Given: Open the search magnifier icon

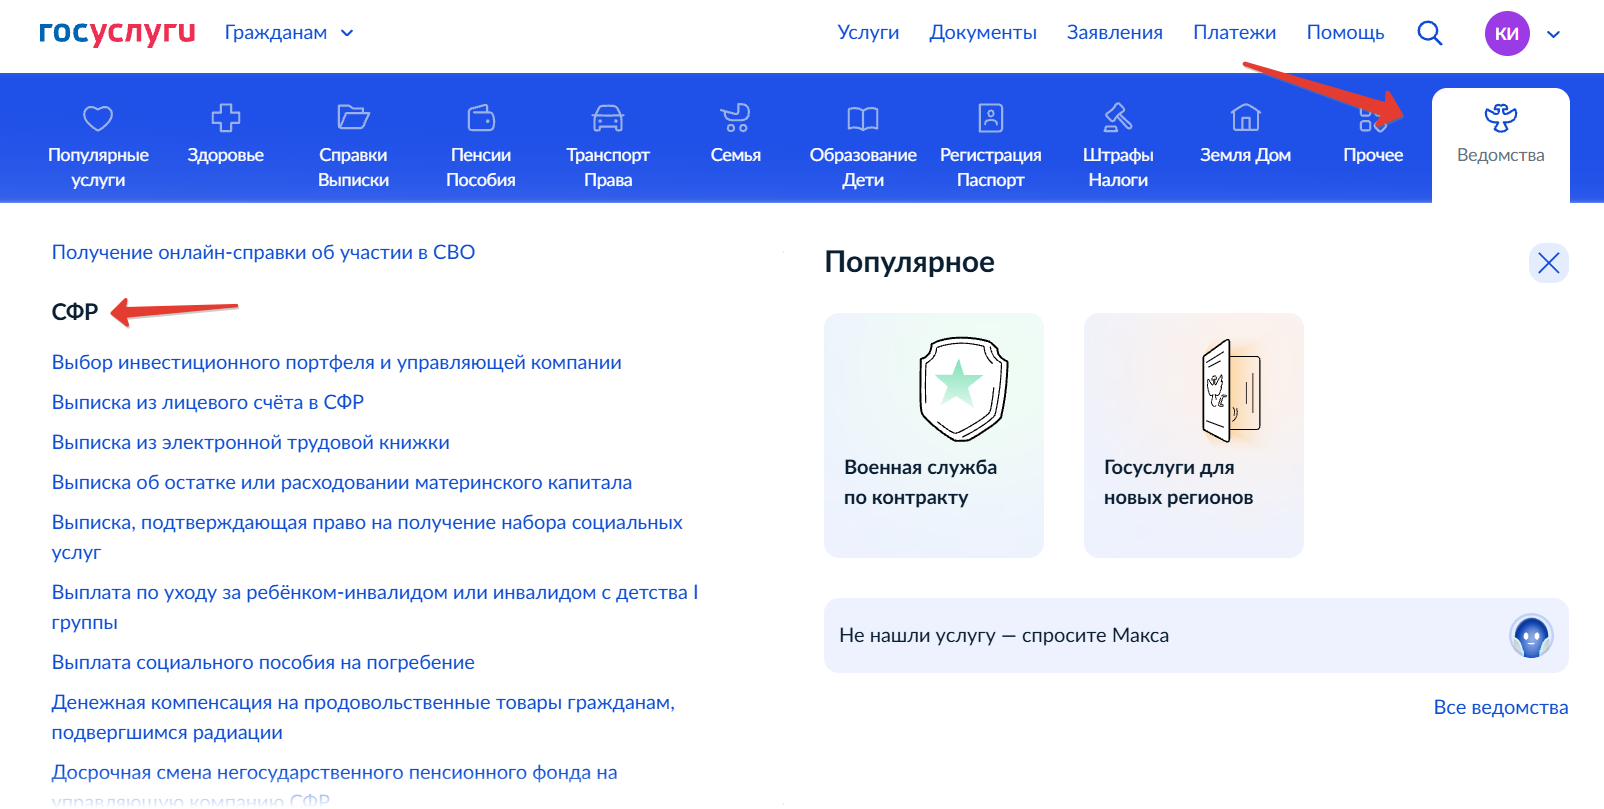Looking at the screenshot, I should click(x=1430, y=33).
